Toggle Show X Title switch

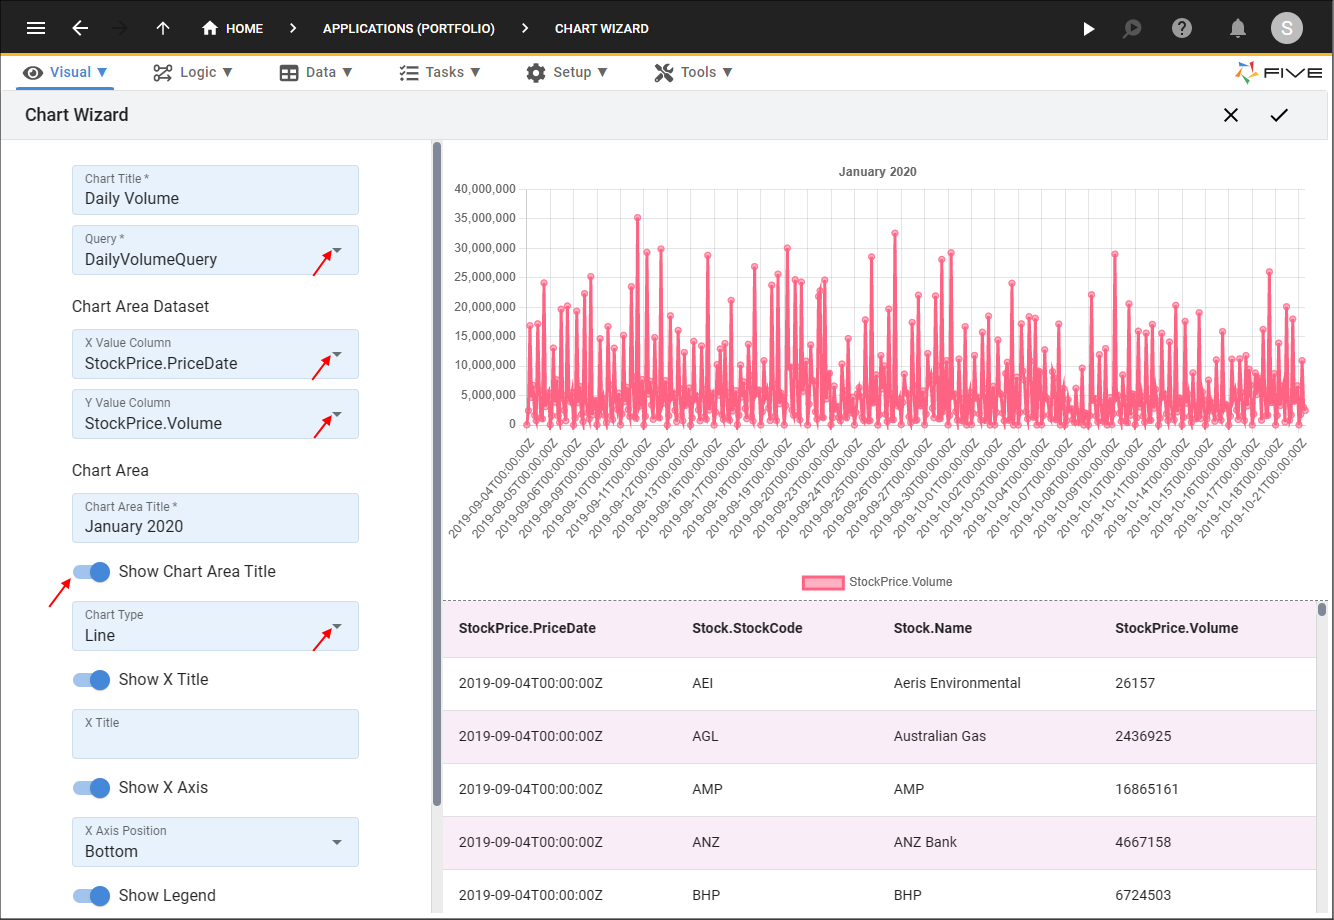pyautogui.click(x=91, y=680)
